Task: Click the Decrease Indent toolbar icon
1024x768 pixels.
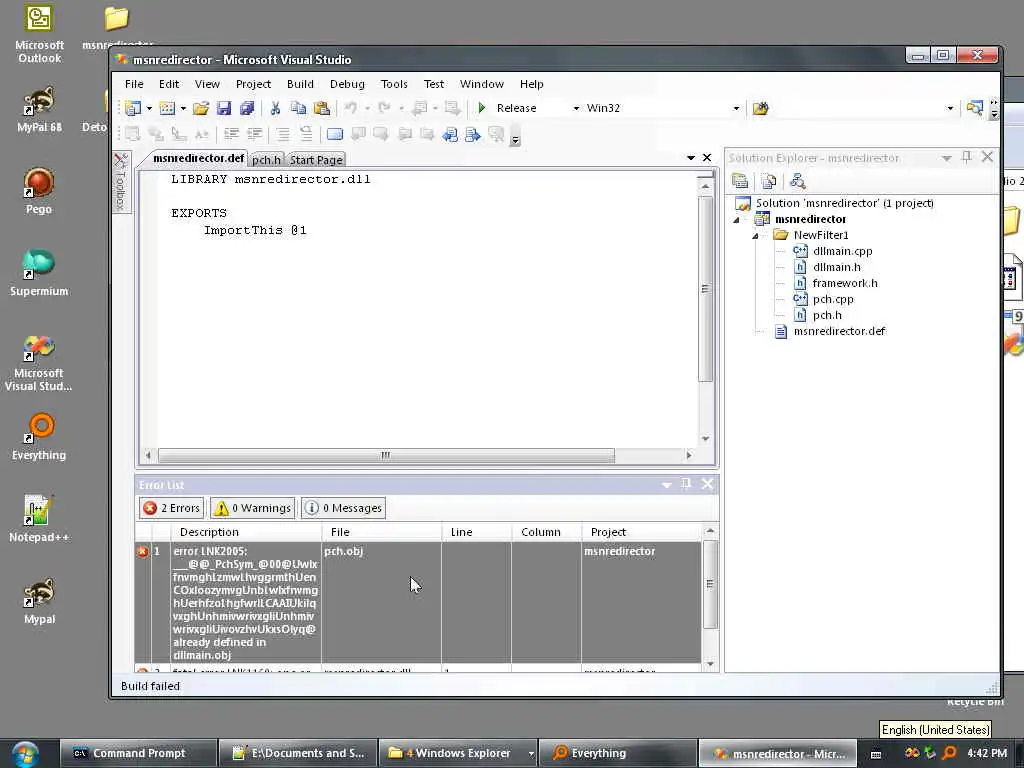Action: pyautogui.click(x=231, y=135)
